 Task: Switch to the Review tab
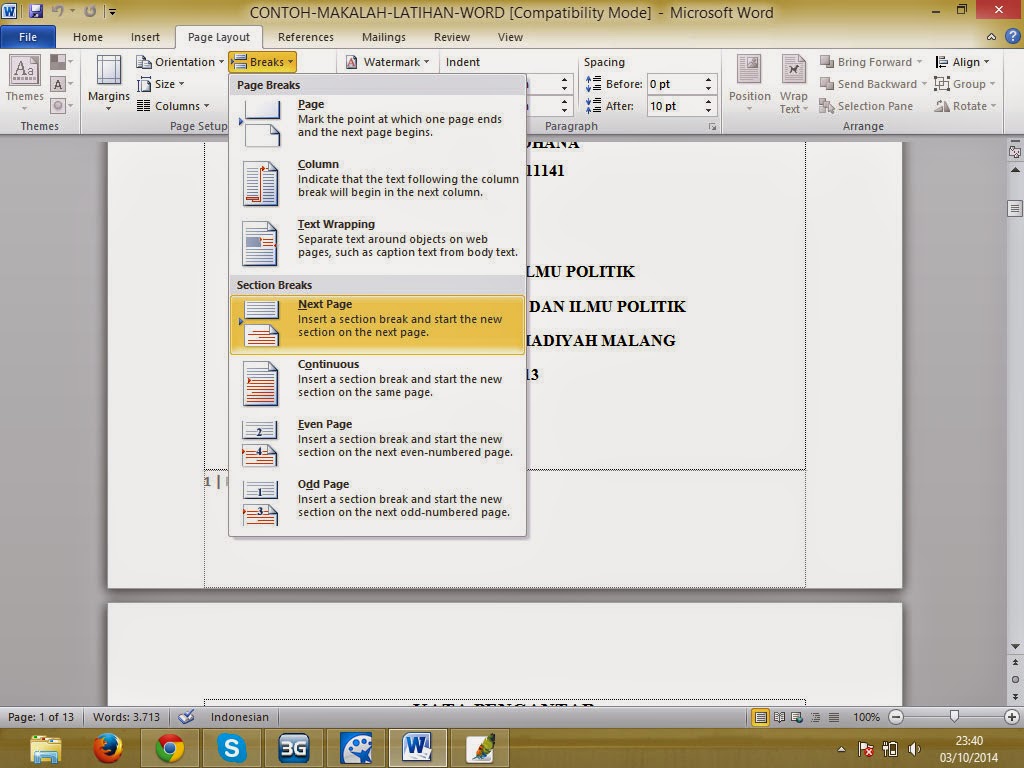pos(451,37)
